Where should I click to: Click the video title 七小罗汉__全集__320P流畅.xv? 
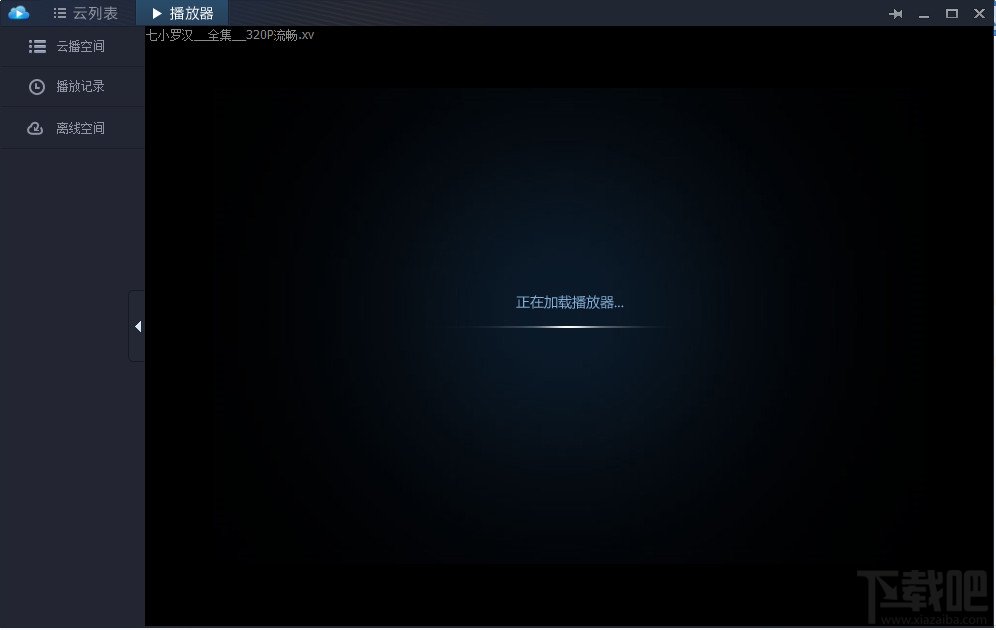231,34
